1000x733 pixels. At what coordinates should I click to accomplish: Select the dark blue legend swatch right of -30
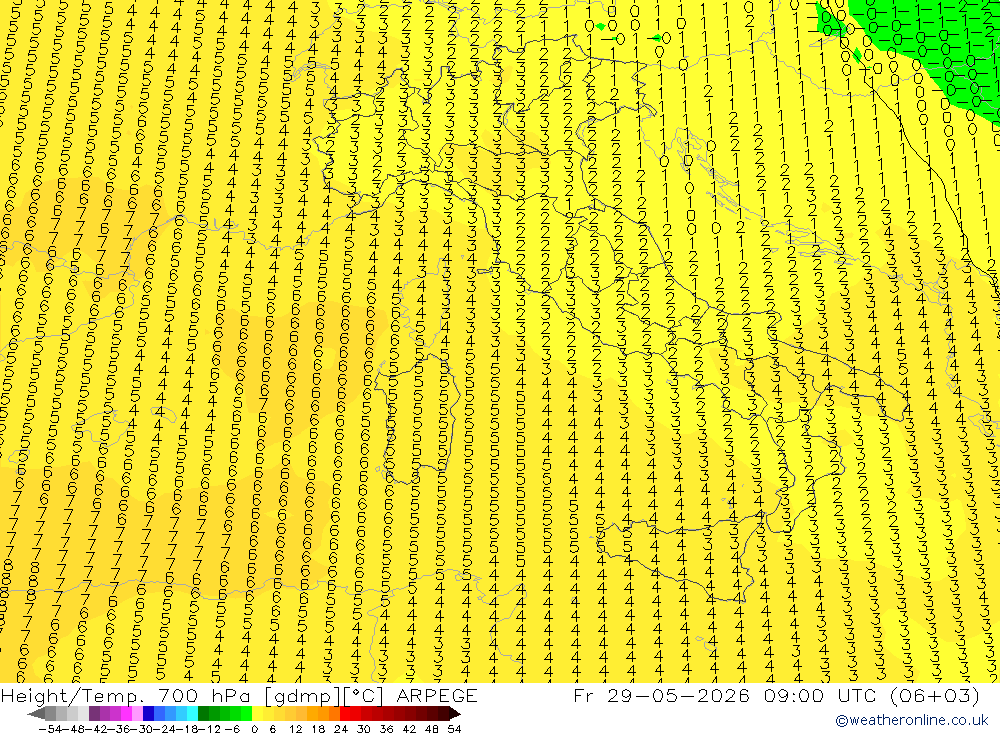149,714
